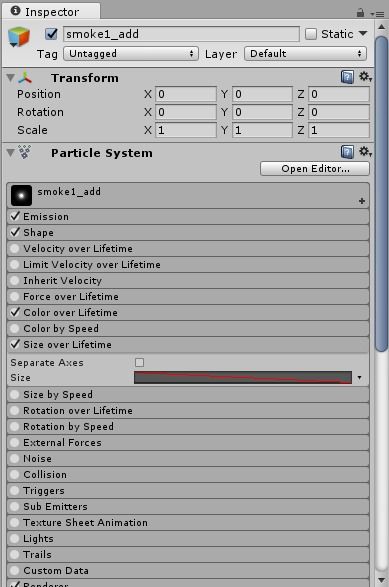Disable Size over Lifetime module checkmark
The width and height of the screenshot is (389, 587).
click(x=15, y=344)
